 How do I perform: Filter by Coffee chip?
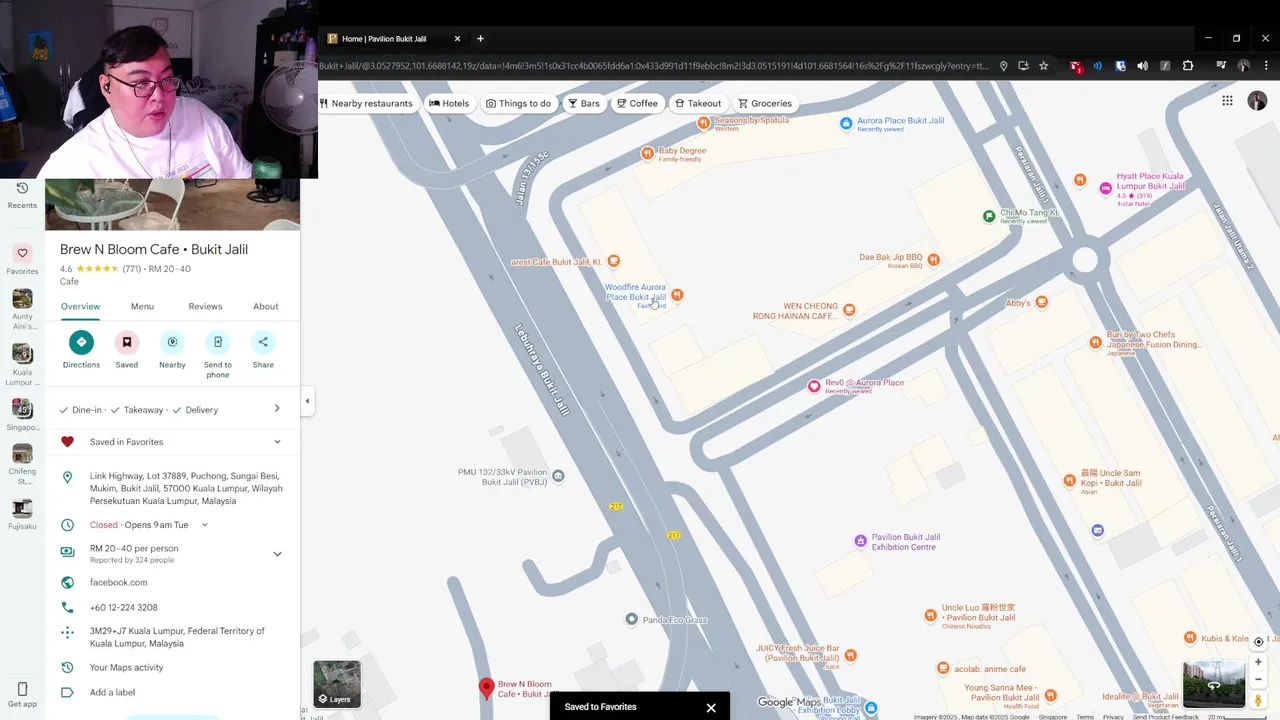tap(637, 103)
